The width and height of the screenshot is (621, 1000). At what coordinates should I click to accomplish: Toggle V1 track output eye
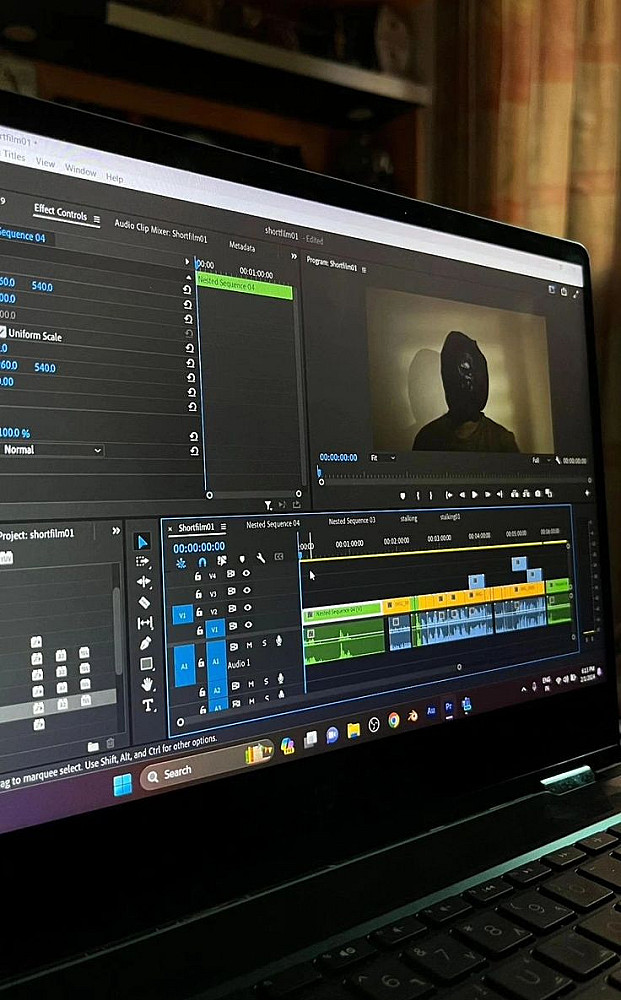click(249, 624)
